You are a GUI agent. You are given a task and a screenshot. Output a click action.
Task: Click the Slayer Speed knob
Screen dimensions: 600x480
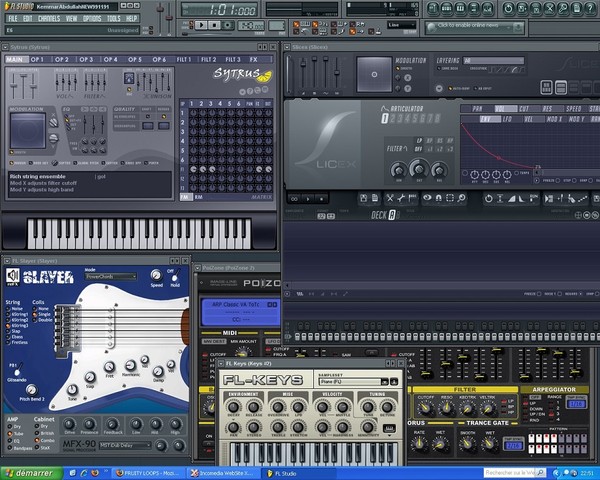pyautogui.click(x=156, y=275)
